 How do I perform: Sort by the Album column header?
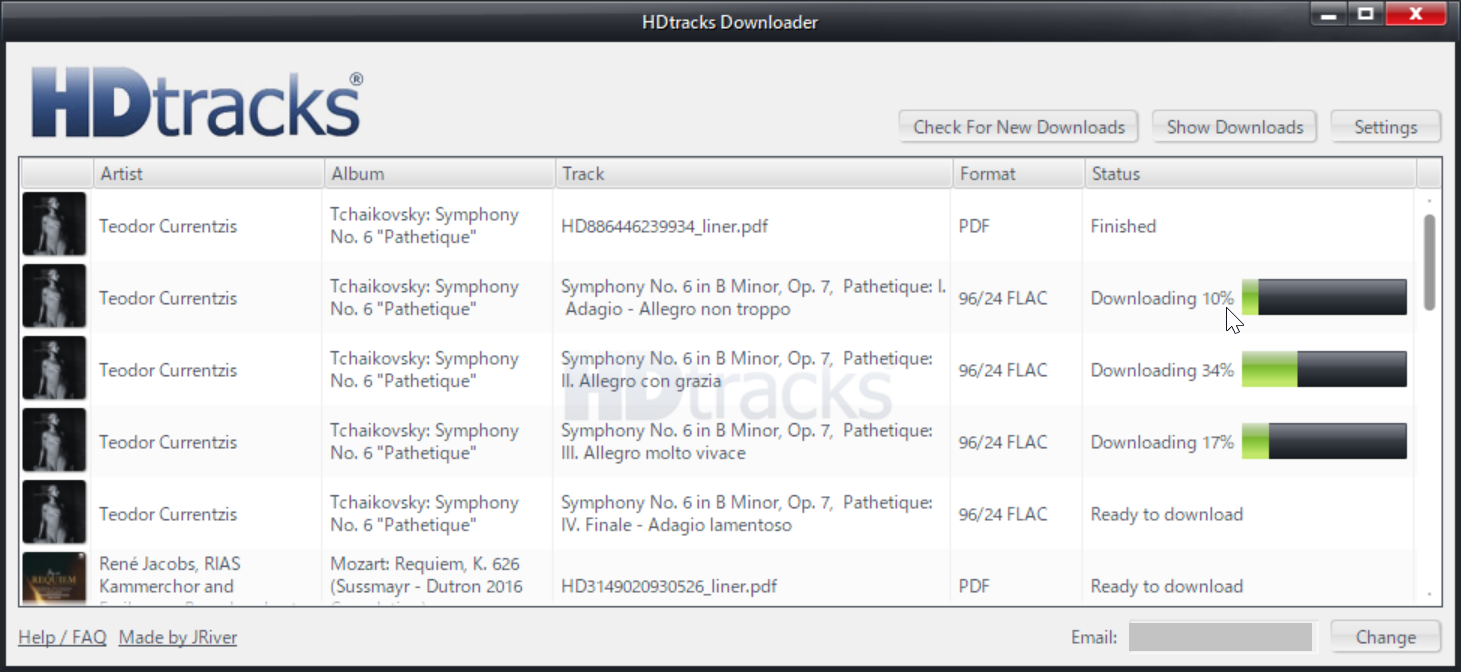click(x=439, y=173)
